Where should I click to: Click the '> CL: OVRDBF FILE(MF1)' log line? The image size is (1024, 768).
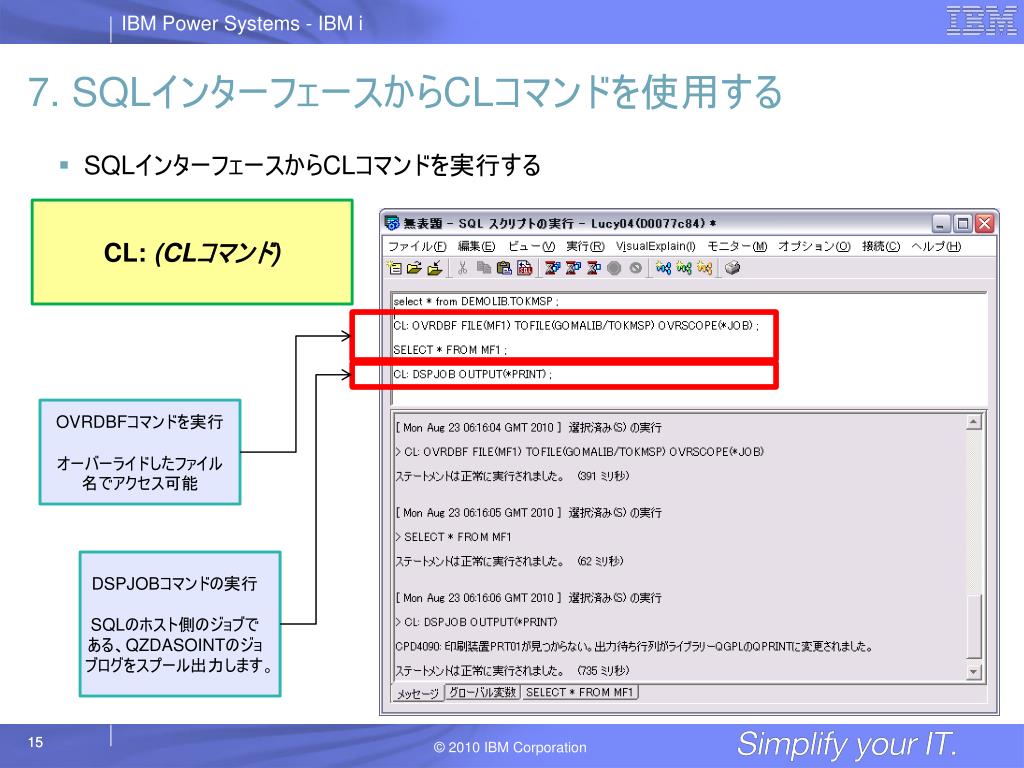(579, 452)
